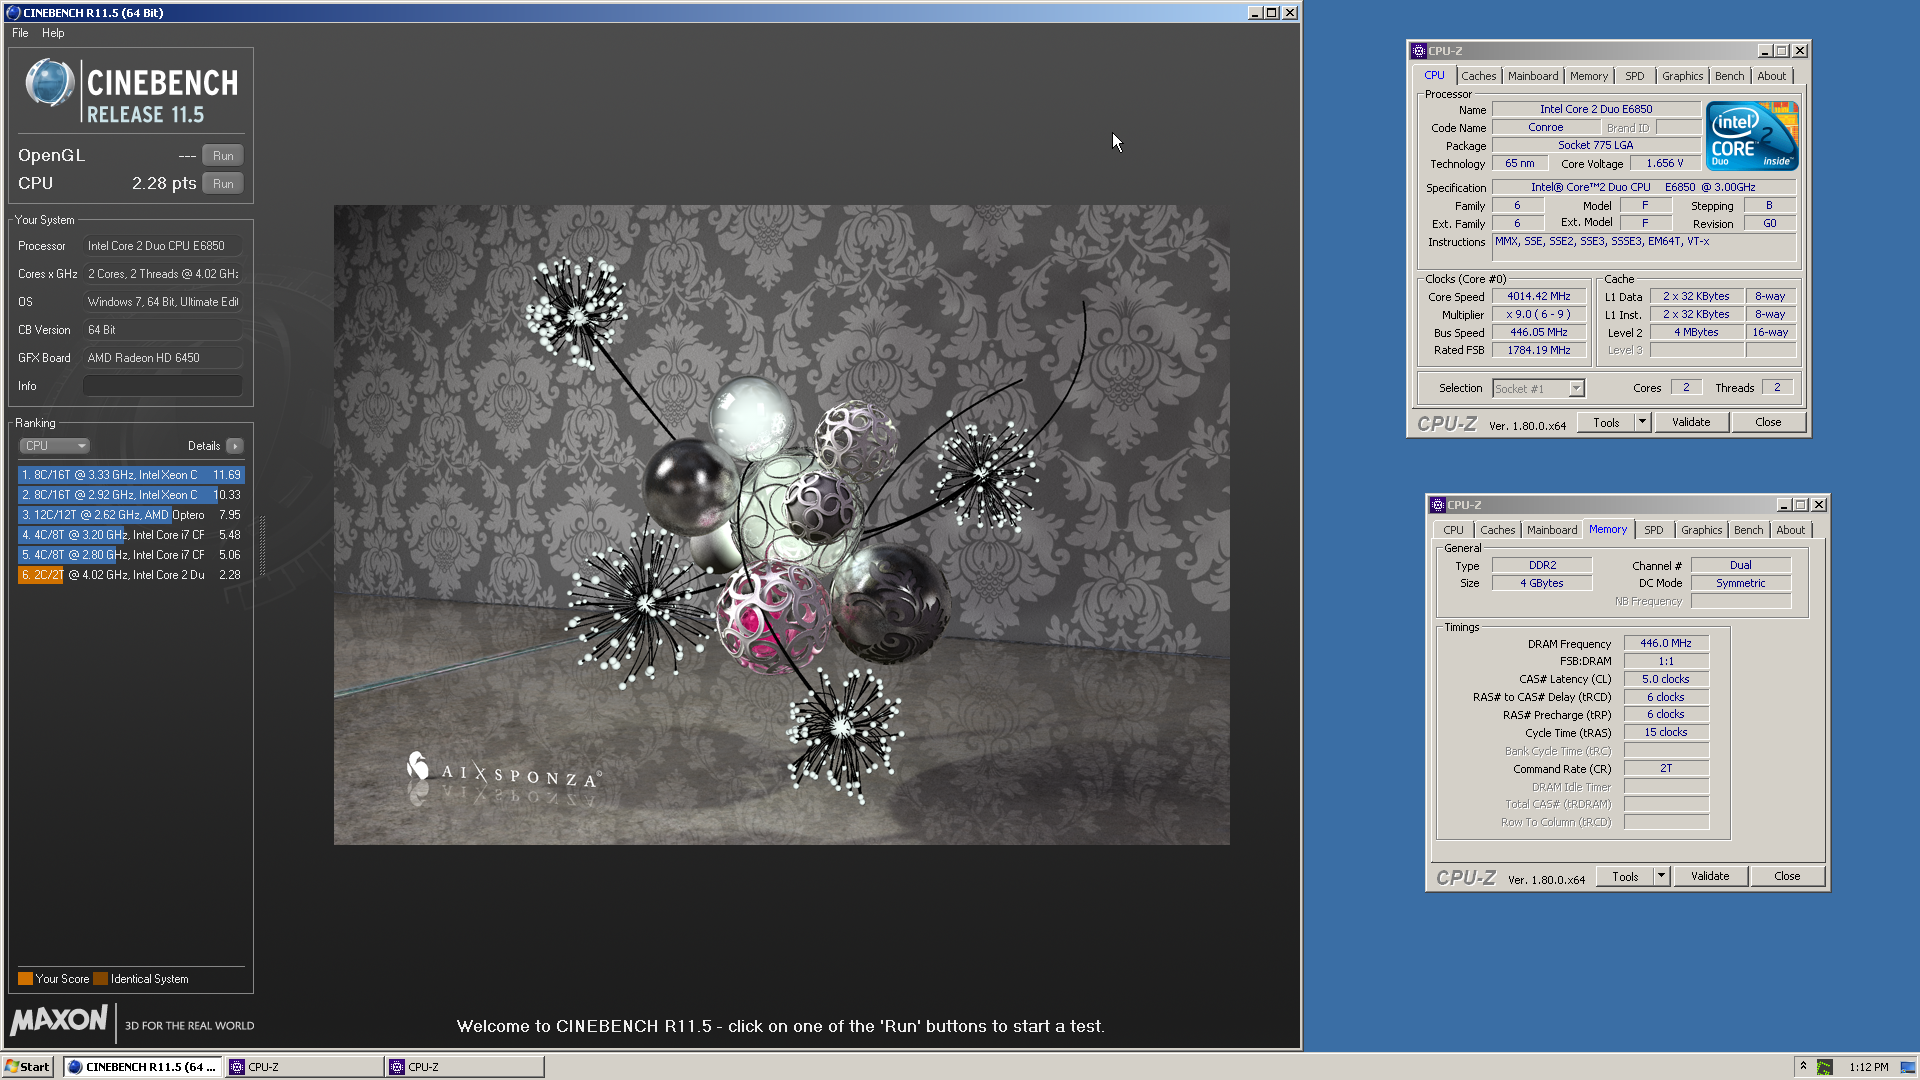Viewport: 1920px width, 1080px height.
Task: Run the CPU benchmark
Action: click(223, 184)
